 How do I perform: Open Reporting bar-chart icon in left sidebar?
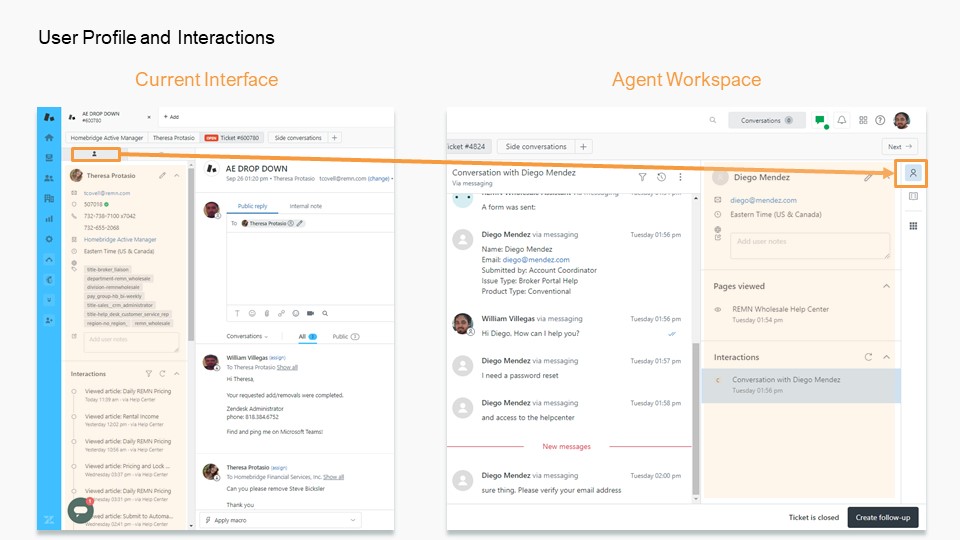[49, 219]
